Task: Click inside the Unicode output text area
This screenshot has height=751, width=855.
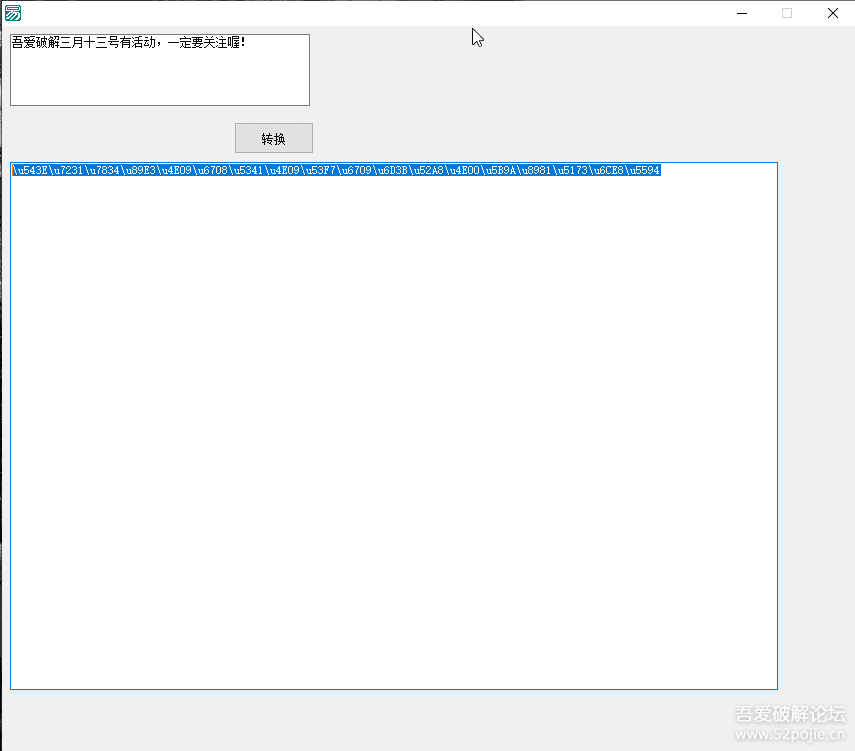Action: click(x=394, y=426)
